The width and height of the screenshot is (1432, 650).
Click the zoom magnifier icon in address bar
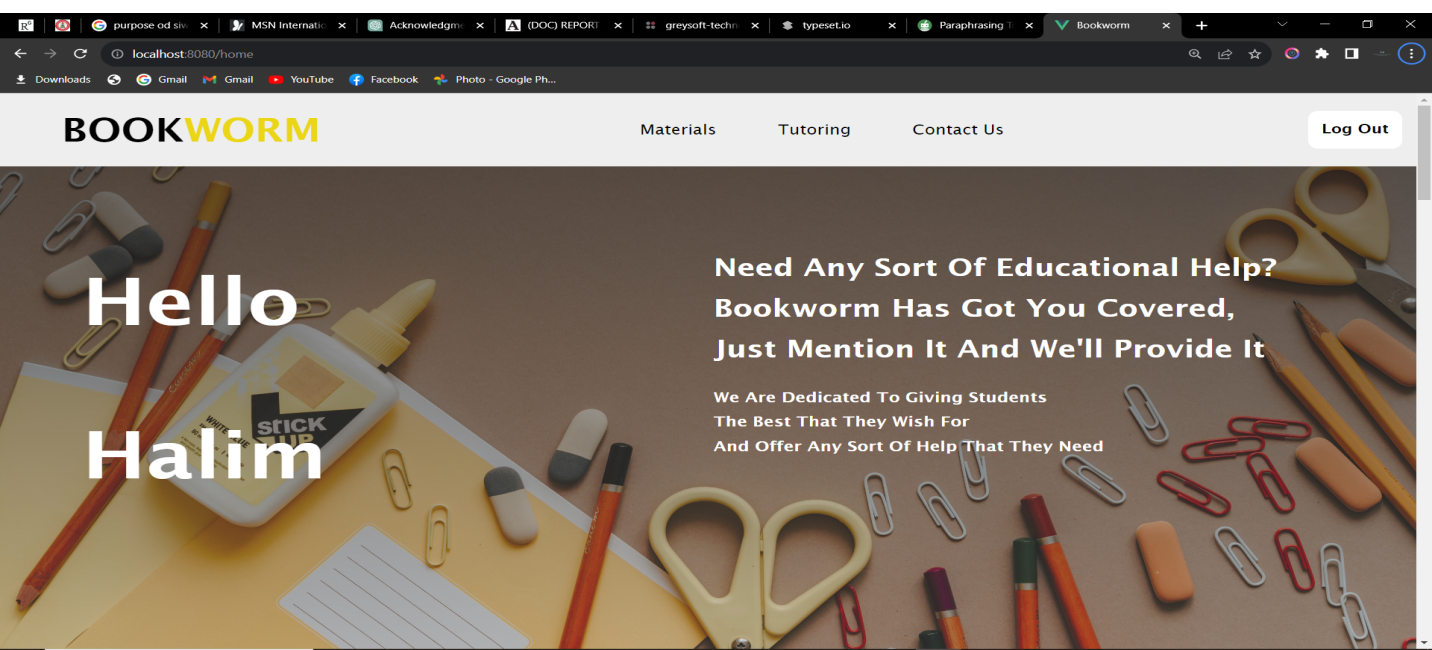[1194, 54]
